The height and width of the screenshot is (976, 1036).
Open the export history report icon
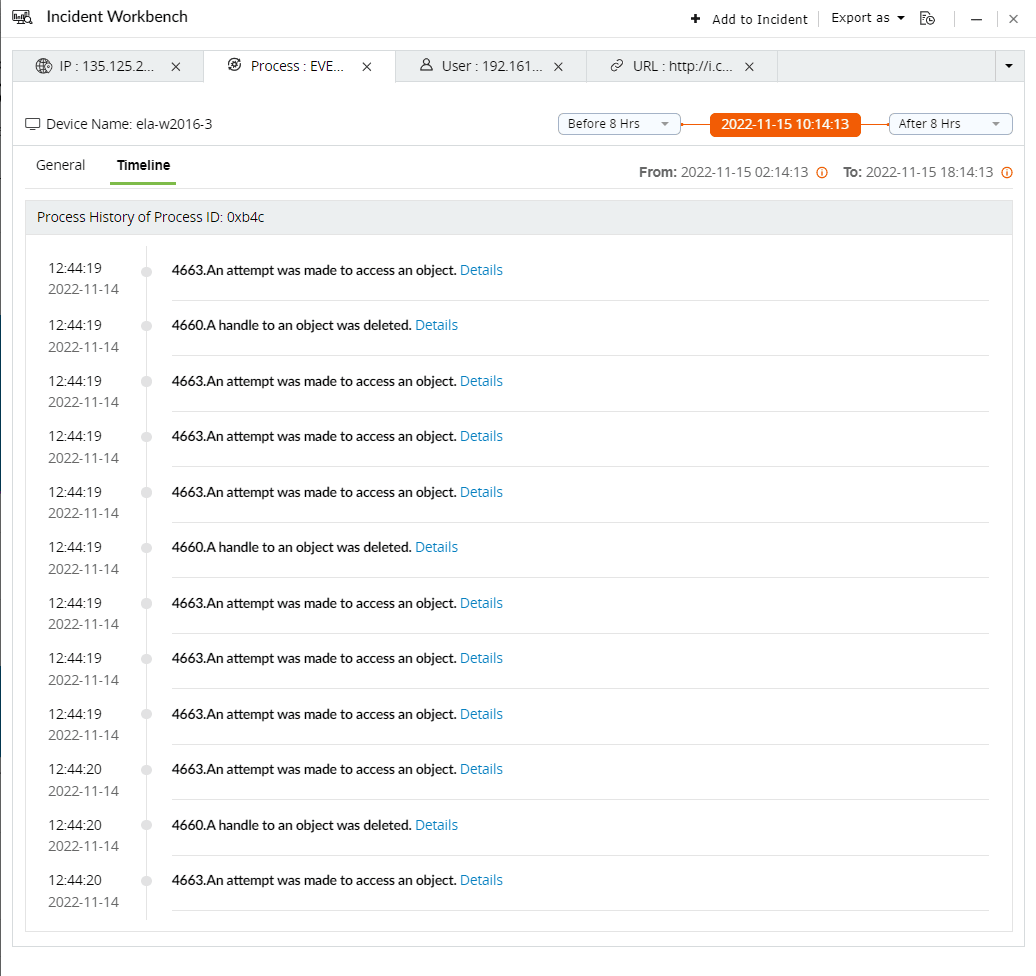coord(927,18)
